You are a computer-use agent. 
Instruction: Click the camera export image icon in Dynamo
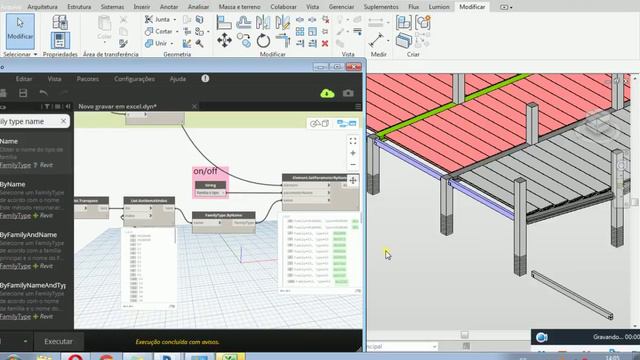point(348,93)
